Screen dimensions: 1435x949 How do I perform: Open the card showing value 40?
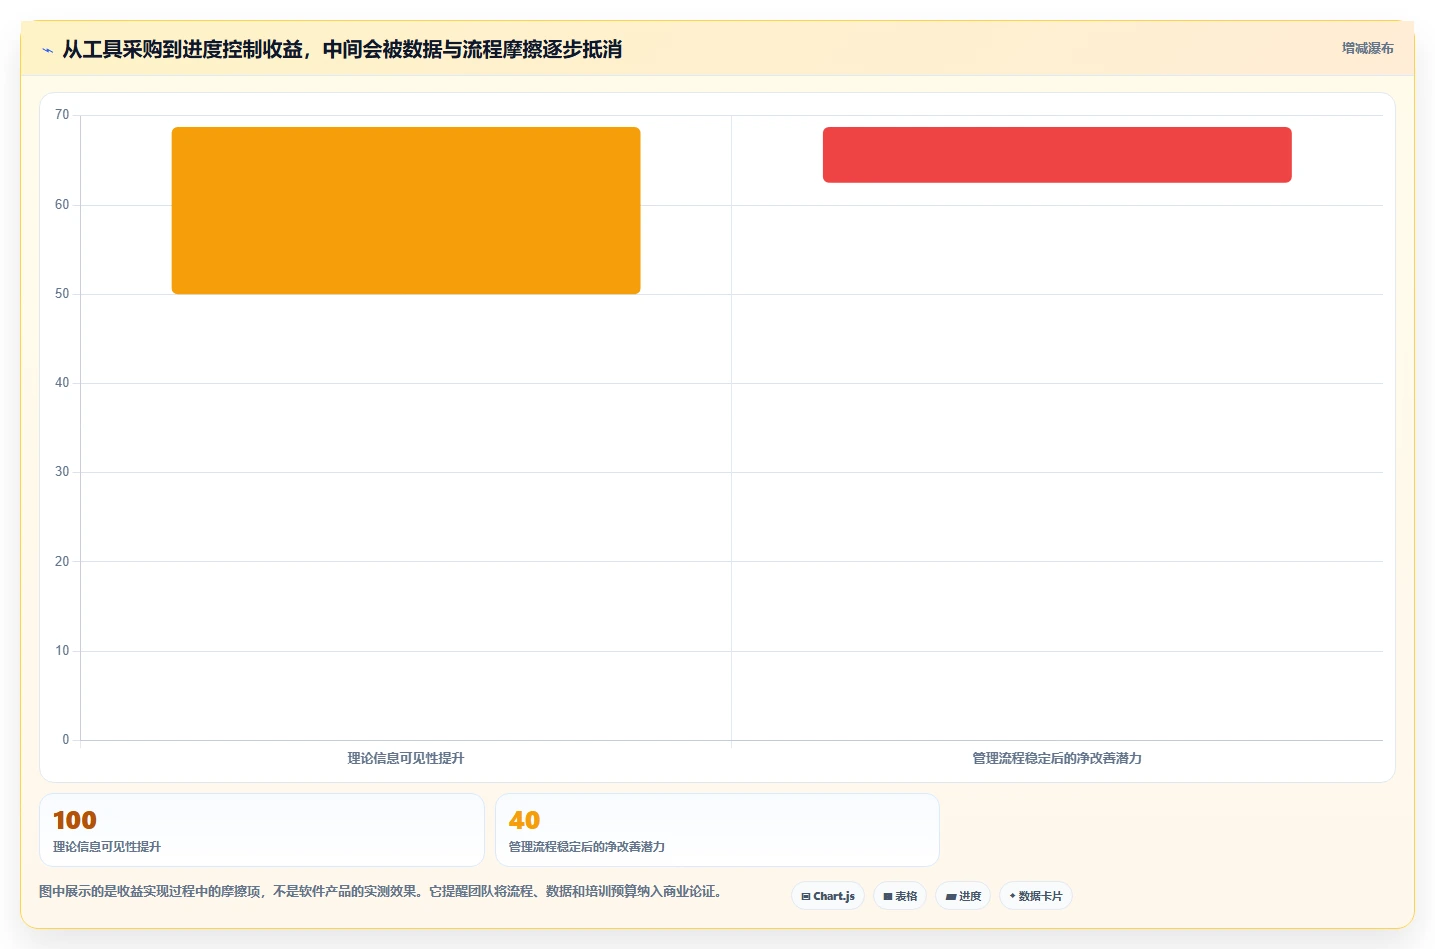click(x=717, y=830)
